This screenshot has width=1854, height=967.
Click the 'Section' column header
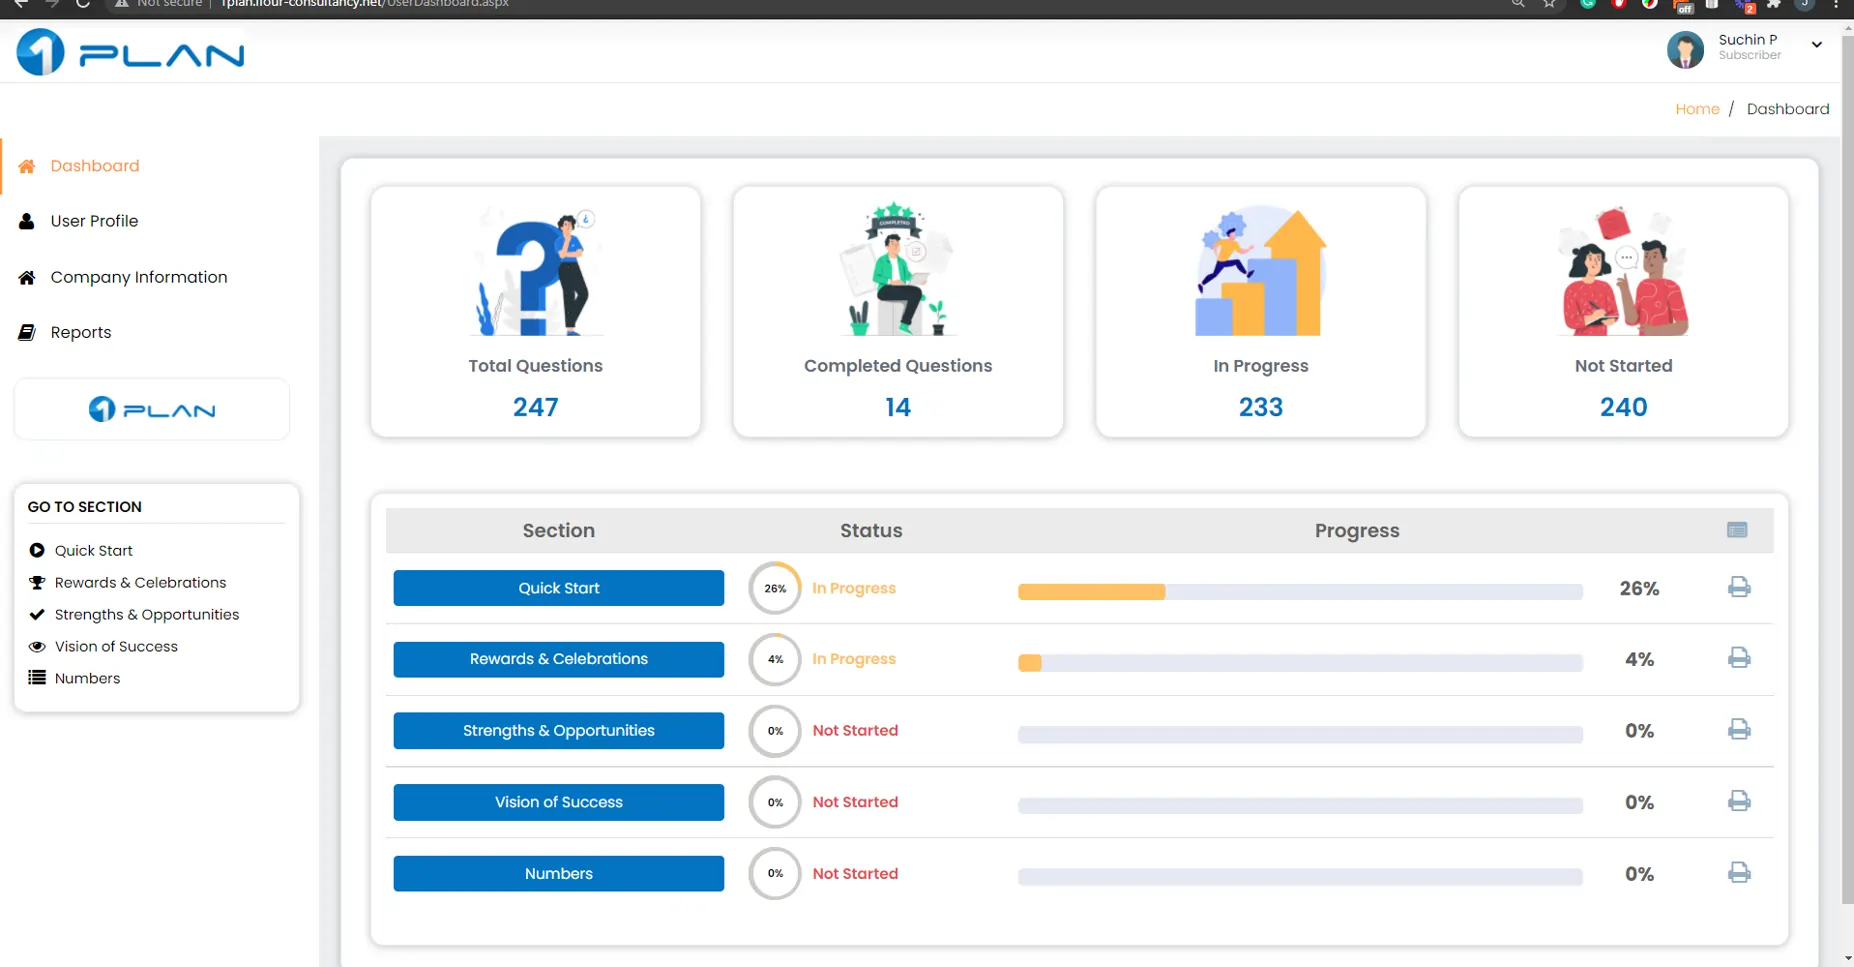pos(558,531)
